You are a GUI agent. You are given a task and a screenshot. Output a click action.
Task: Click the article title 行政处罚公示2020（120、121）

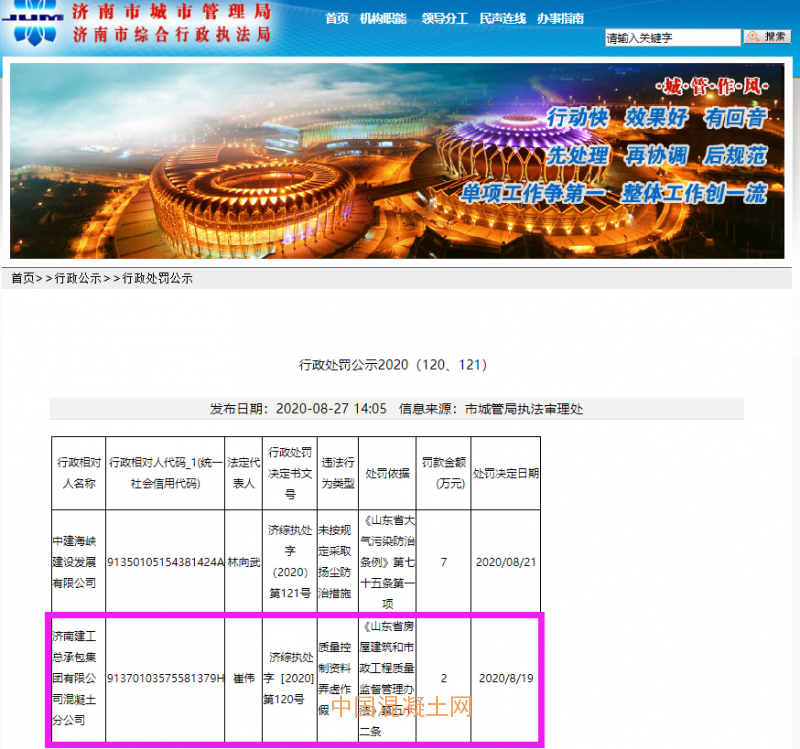tap(393, 365)
